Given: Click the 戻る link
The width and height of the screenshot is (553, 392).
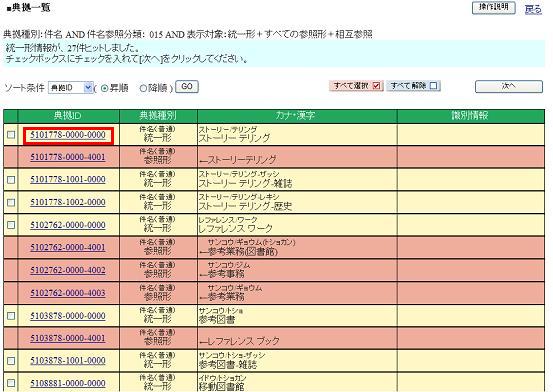Looking at the screenshot, I should click(533, 9).
